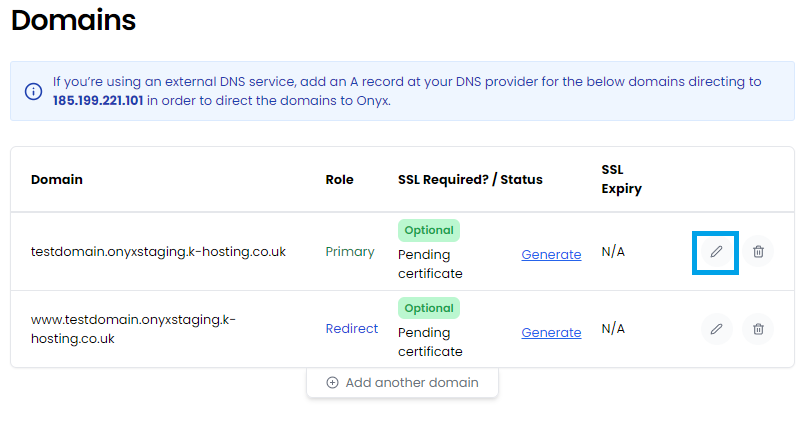
Task: Click Optional badge on primary domain
Action: click(x=429, y=230)
